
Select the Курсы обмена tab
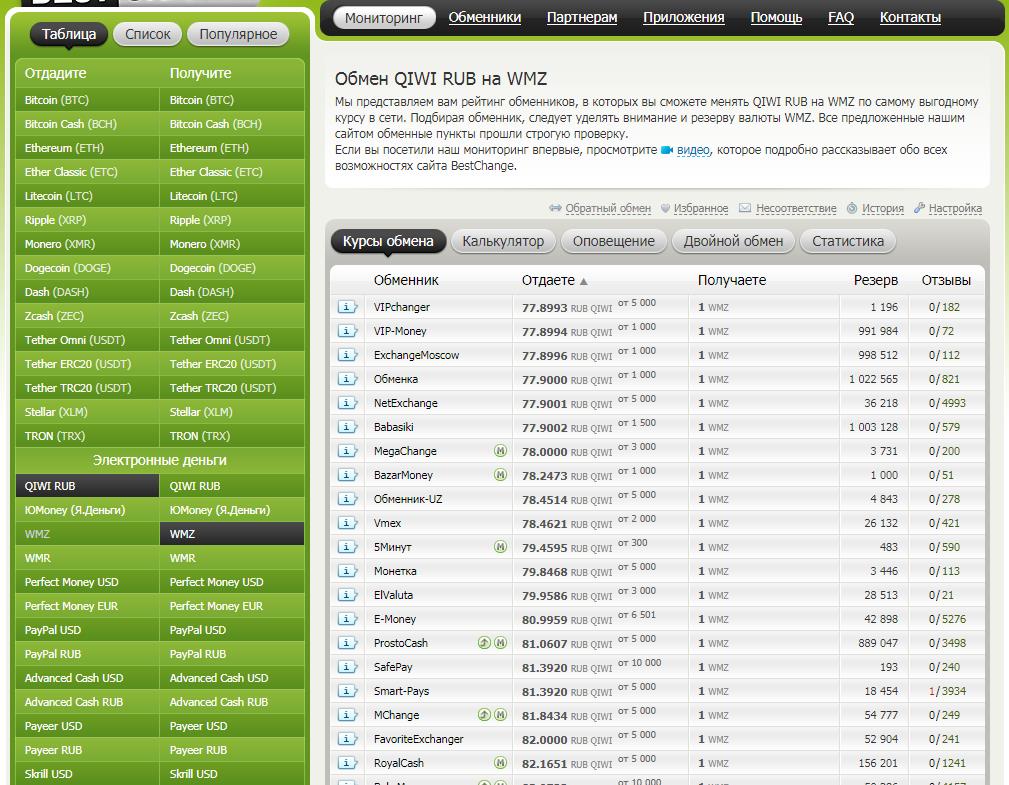388,241
